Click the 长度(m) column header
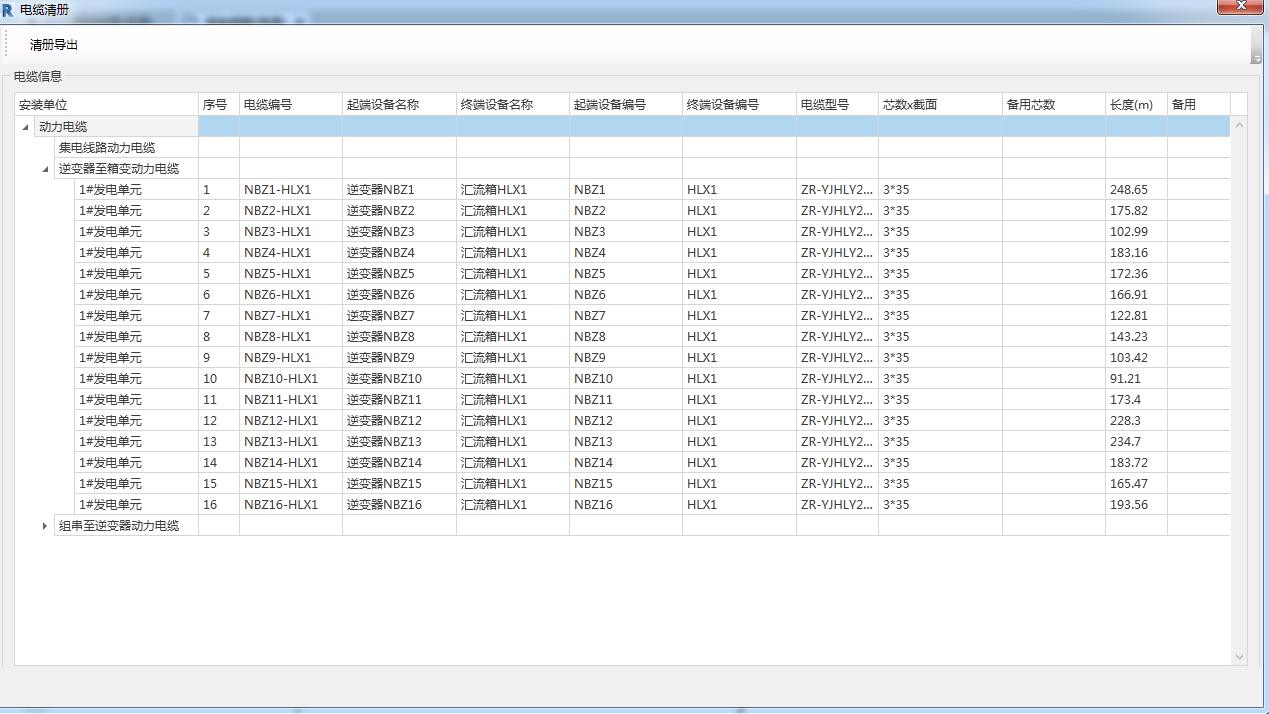Image resolution: width=1269 pixels, height=714 pixels. (1135, 105)
